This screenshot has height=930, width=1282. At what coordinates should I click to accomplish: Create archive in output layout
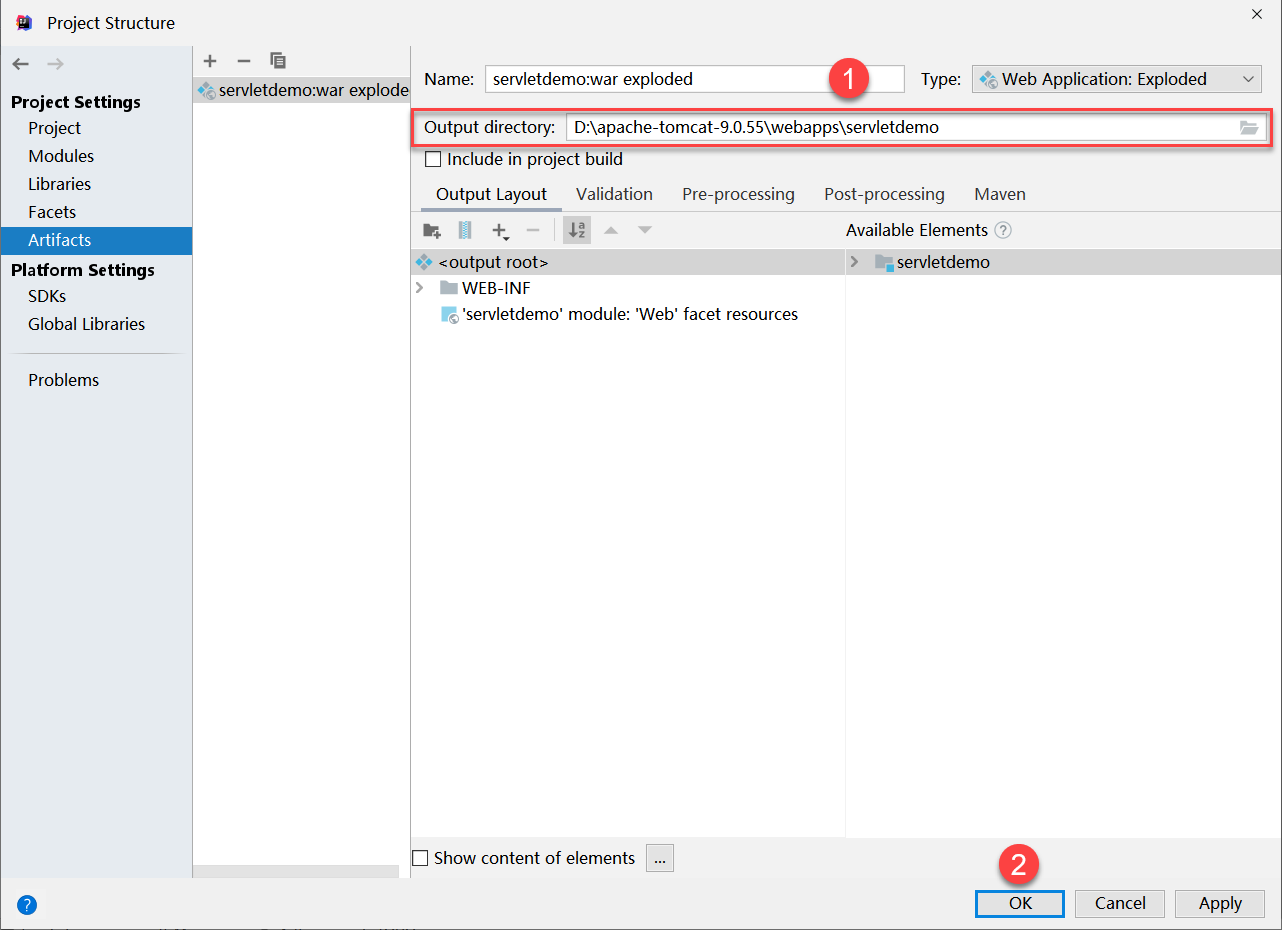pyautogui.click(x=465, y=230)
